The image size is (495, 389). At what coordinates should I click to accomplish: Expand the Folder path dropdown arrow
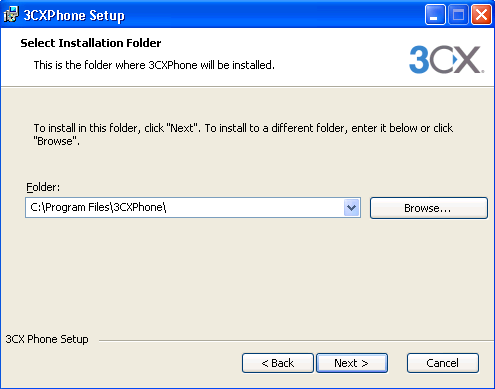point(351,208)
